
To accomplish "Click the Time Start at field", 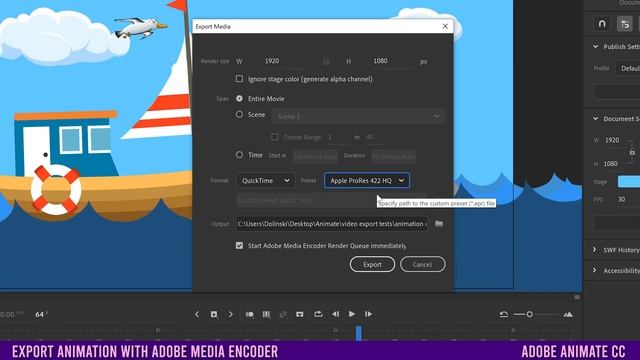I will click(x=316, y=156).
